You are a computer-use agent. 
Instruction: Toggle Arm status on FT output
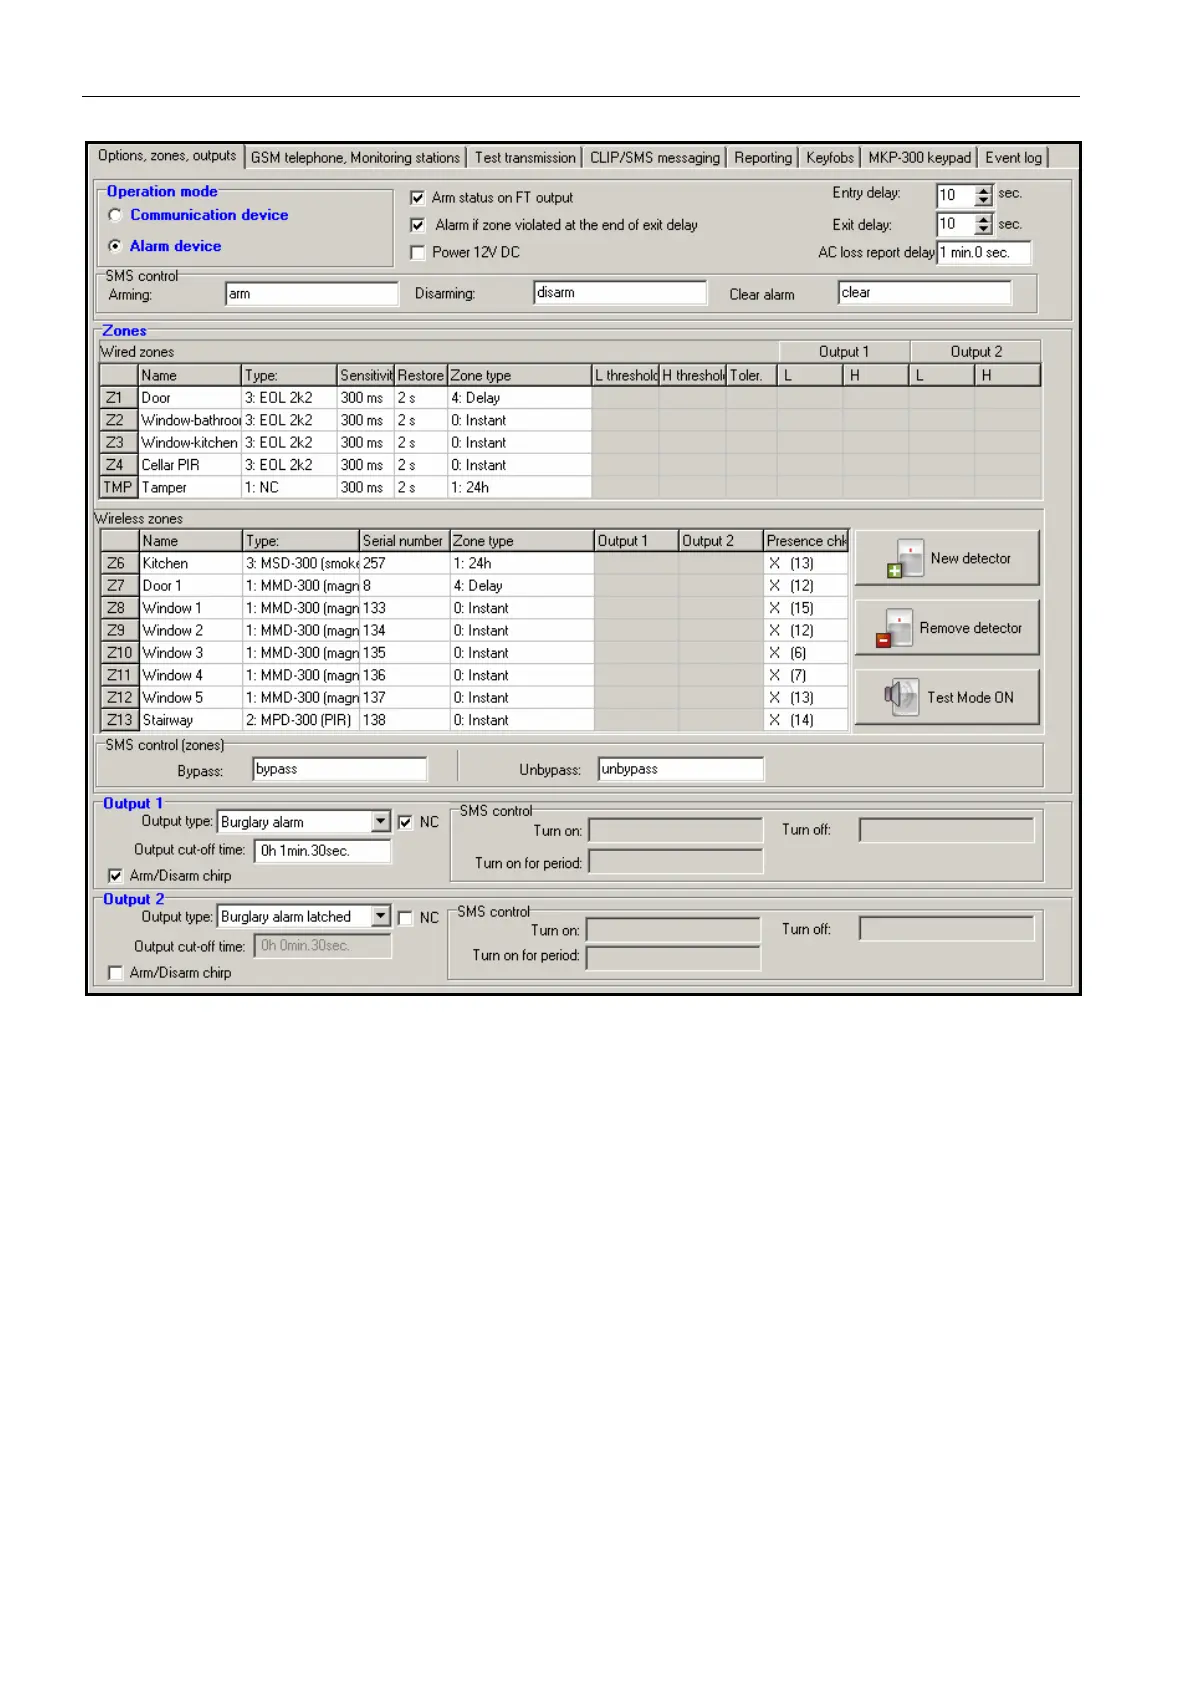click(x=418, y=198)
